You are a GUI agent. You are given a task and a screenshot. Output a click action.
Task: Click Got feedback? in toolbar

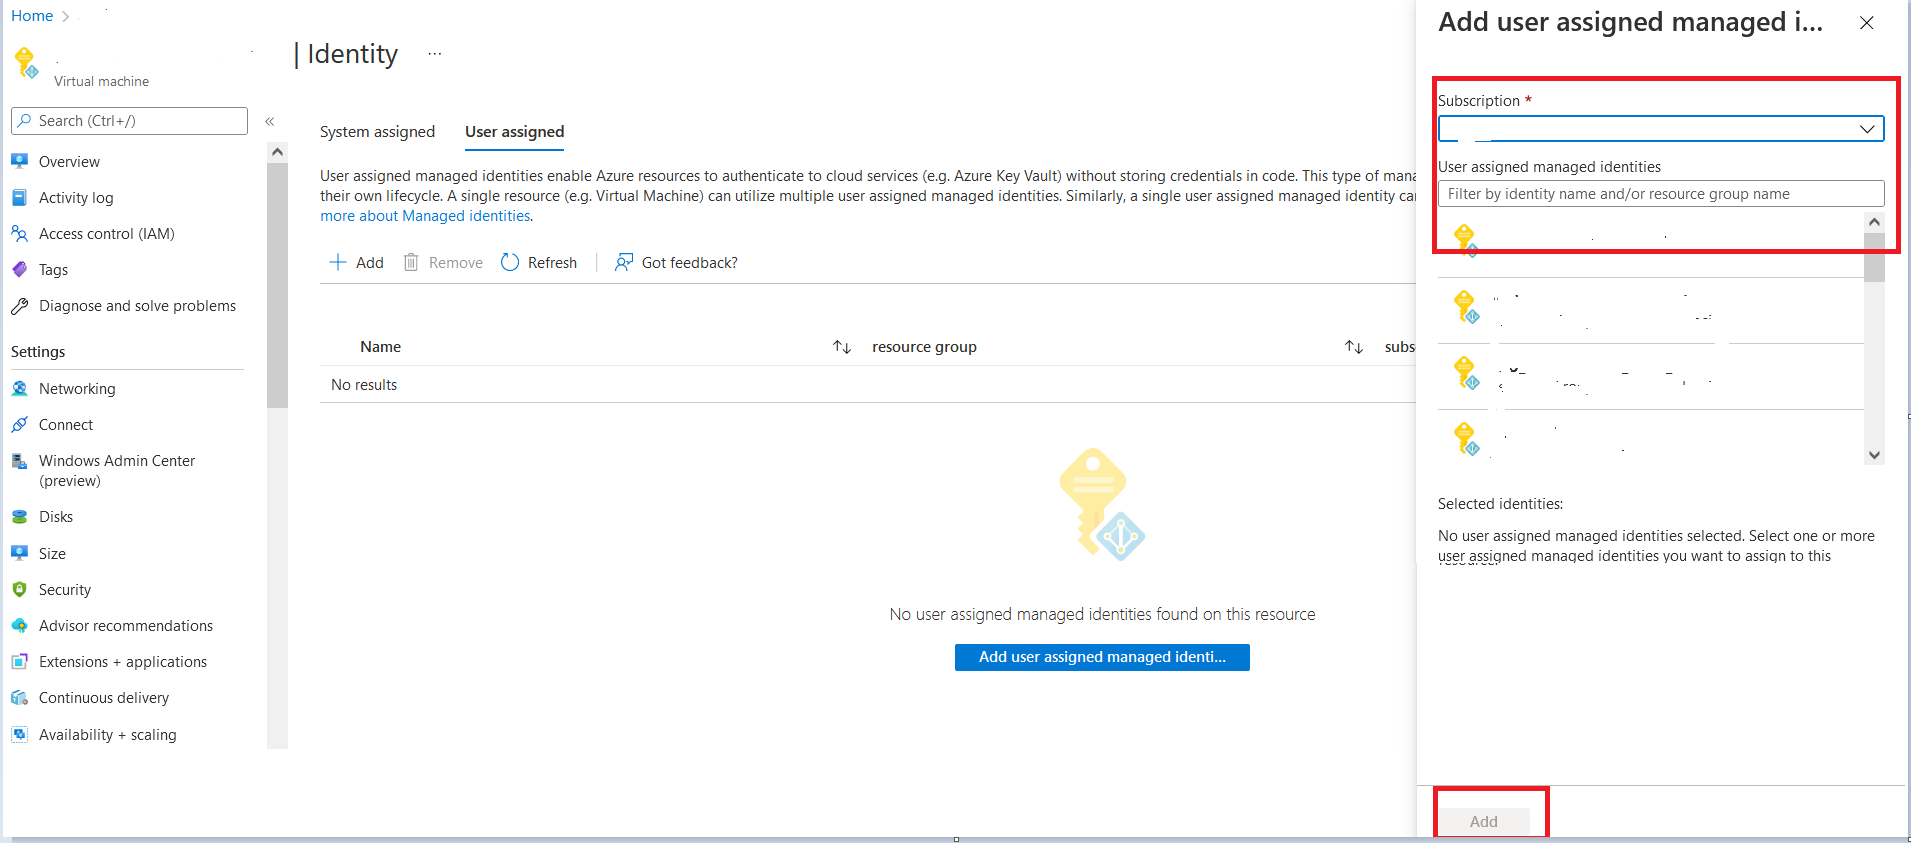pos(676,263)
